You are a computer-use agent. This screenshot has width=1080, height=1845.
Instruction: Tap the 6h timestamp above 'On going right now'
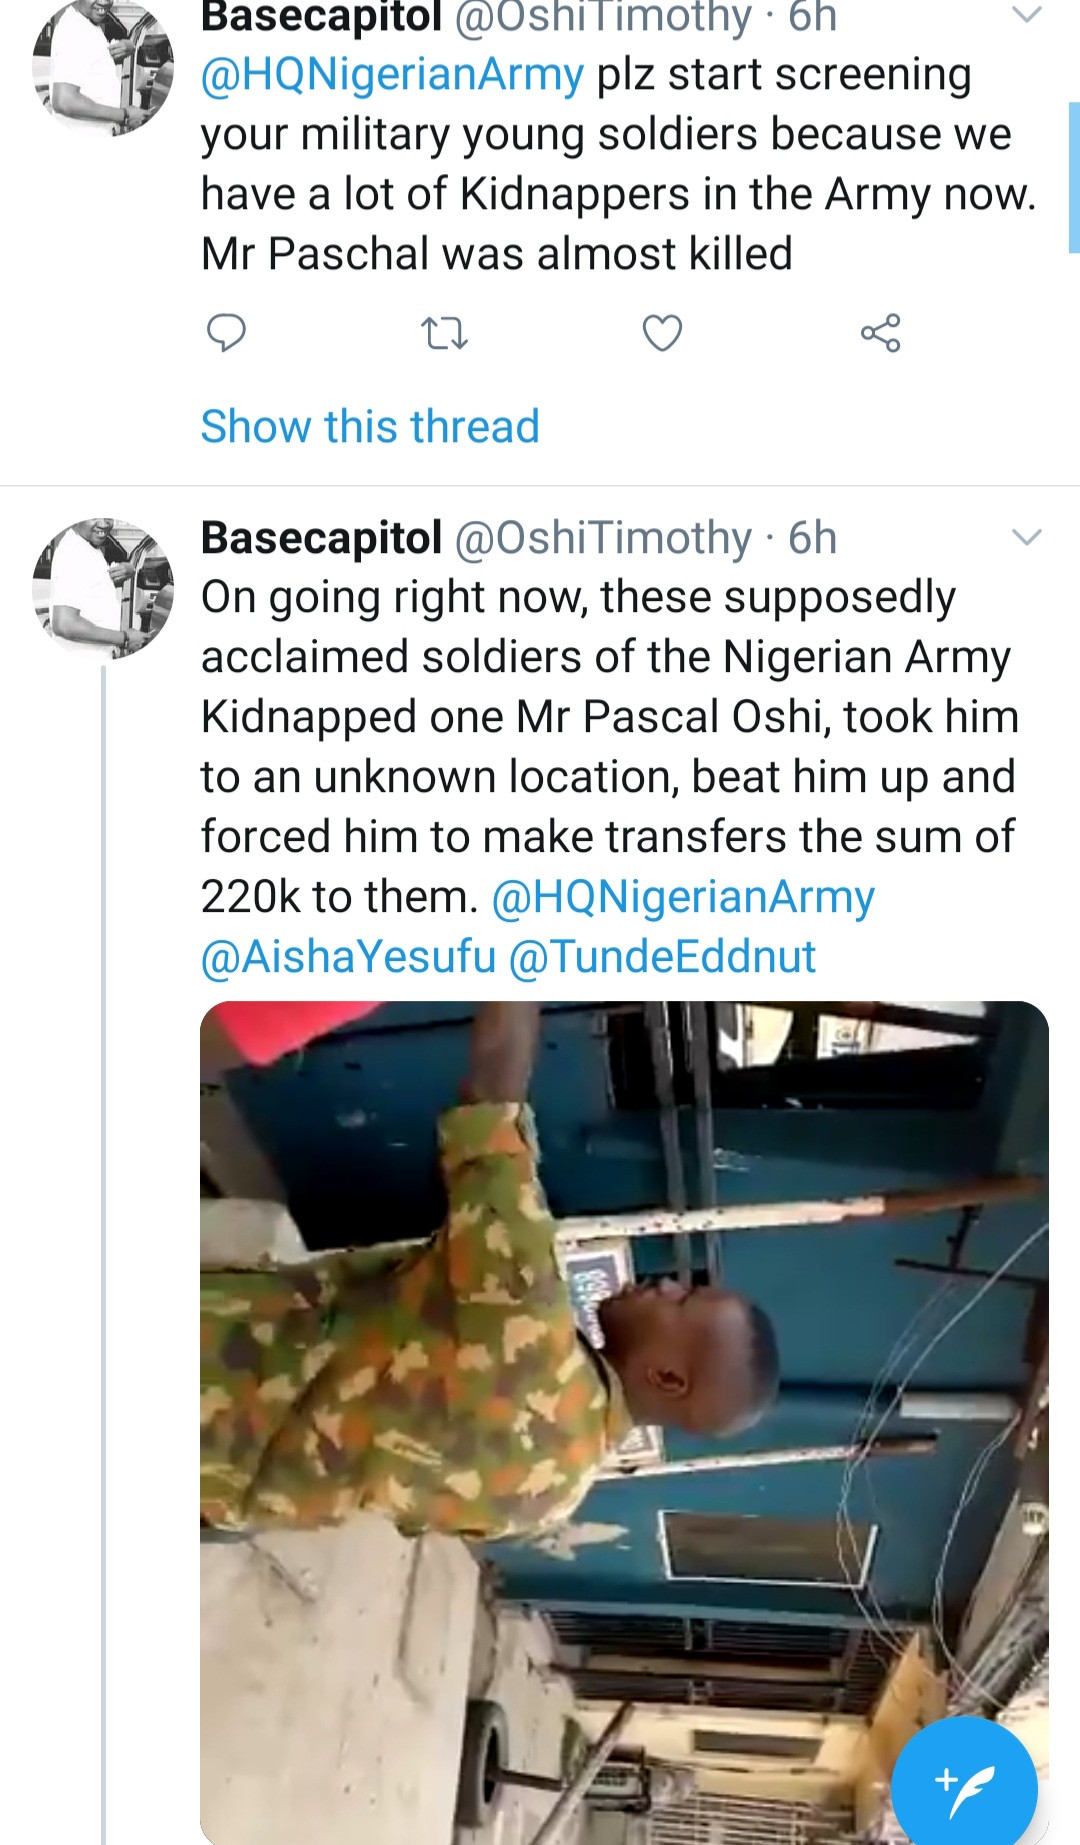(812, 538)
